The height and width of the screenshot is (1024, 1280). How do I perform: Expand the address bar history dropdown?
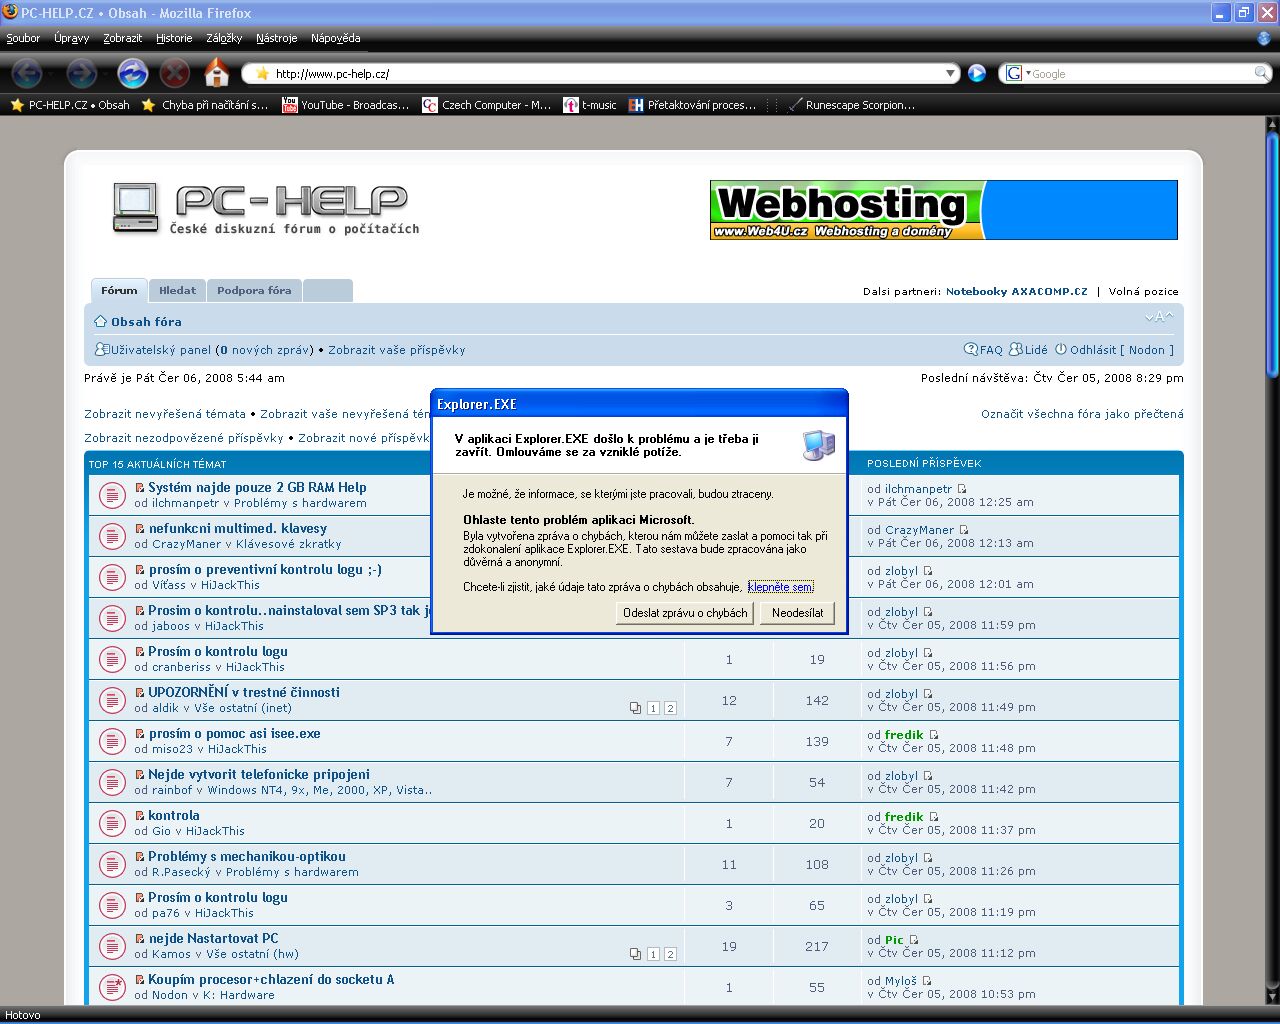point(951,73)
